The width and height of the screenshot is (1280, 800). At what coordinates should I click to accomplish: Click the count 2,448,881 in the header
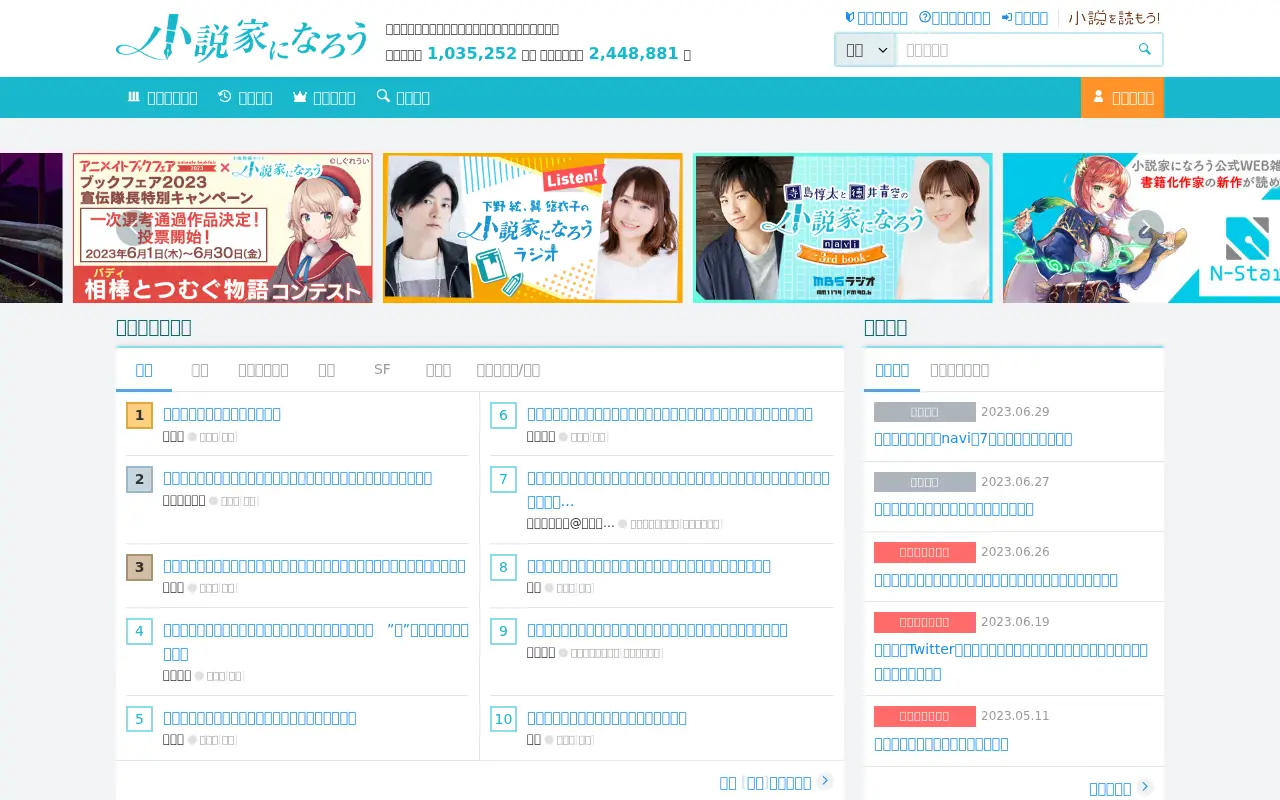[x=633, y=54]
